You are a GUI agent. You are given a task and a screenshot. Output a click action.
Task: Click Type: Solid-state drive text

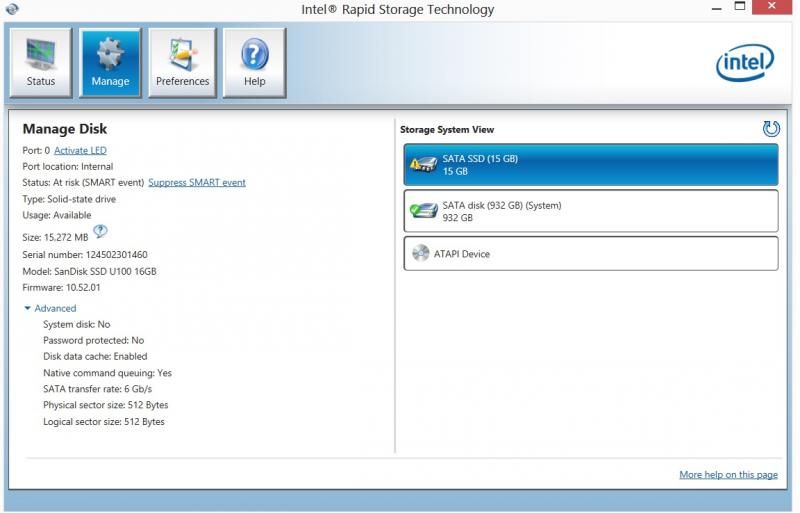(x=69, y=199)
